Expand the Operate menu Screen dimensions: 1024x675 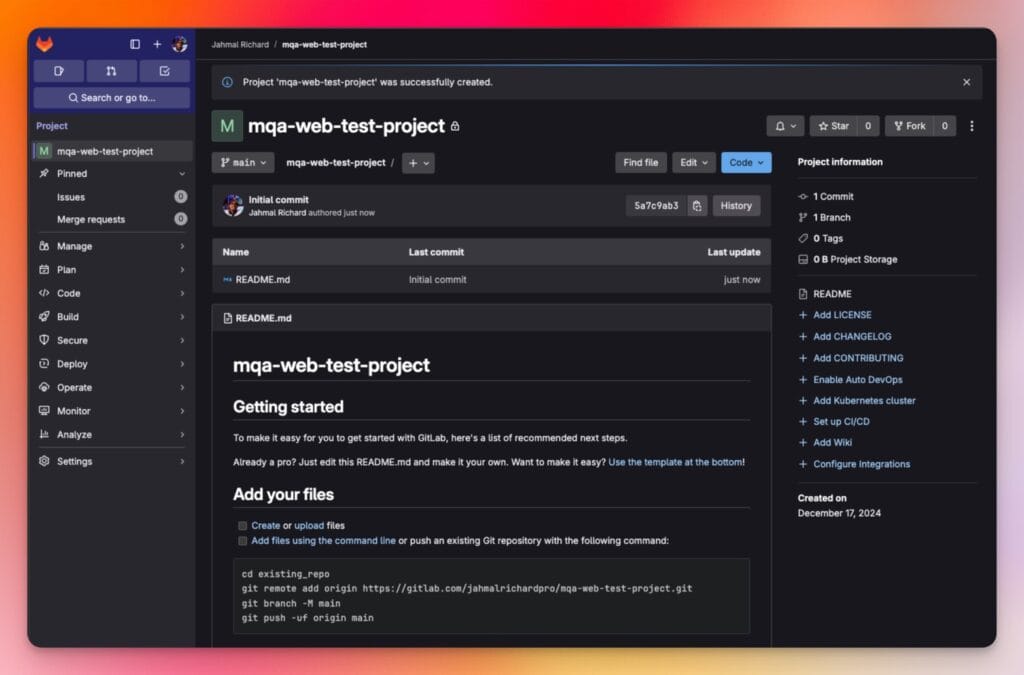[113, 387]
